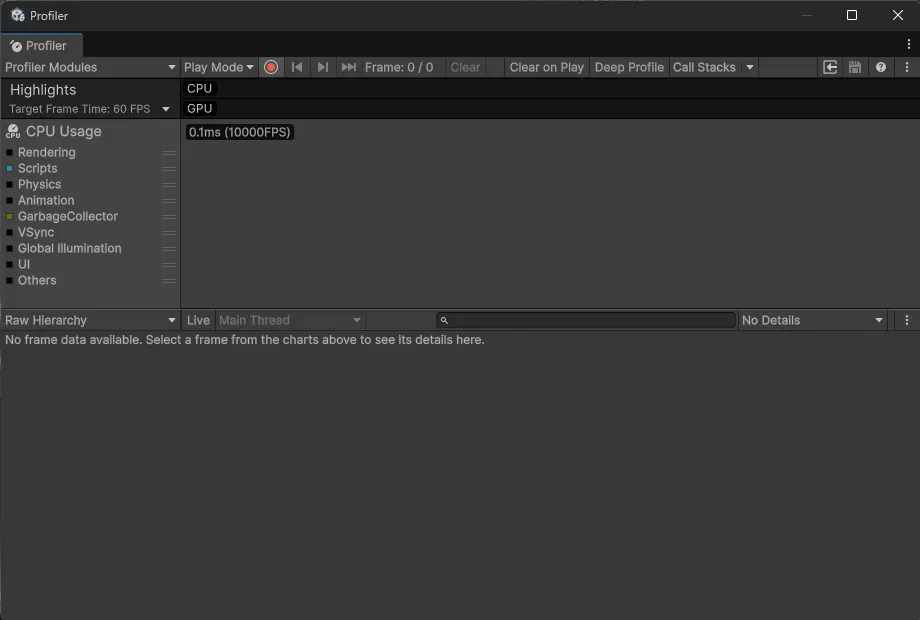
Task: Start profiler recording with the record icon
Action: [x=271, y=67]
